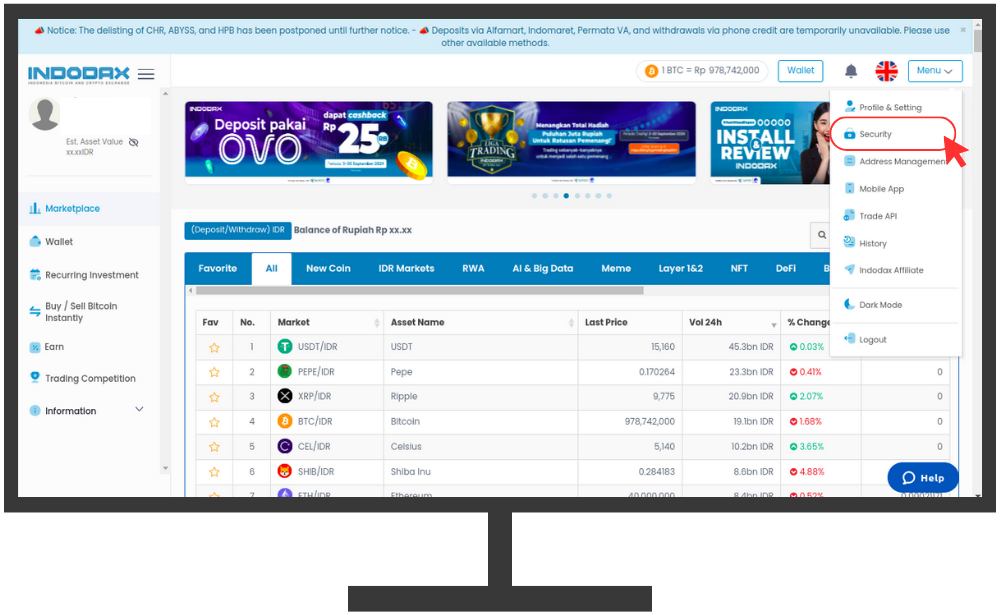Image resolution: width=1004 pixels, height=612 pixels.
Task: Open Marketplace via its chart icon
Action: coord(35,208)
